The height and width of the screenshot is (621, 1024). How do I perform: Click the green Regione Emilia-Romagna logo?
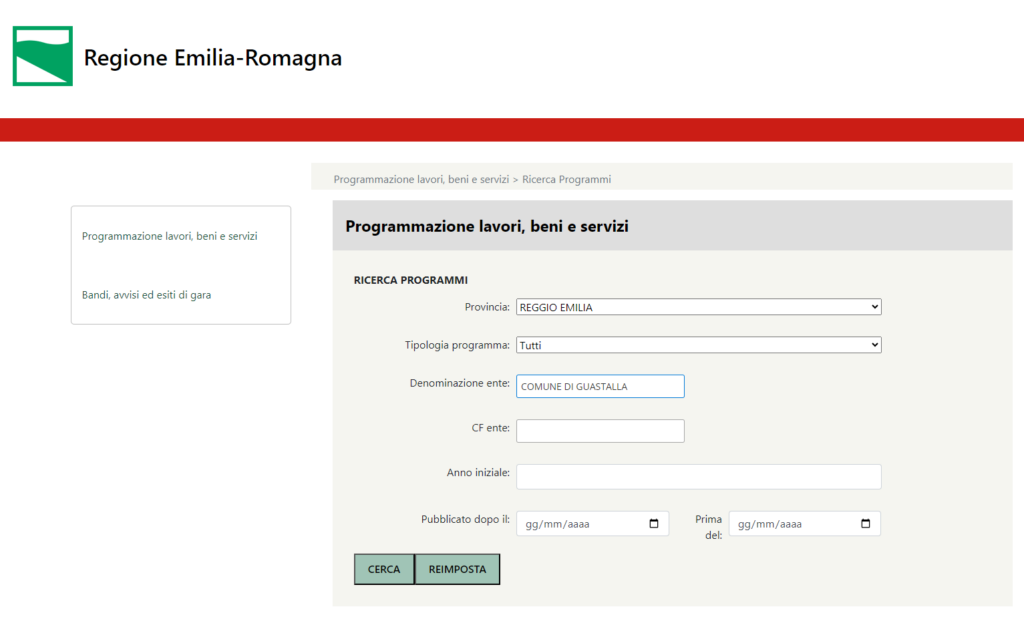42,56
